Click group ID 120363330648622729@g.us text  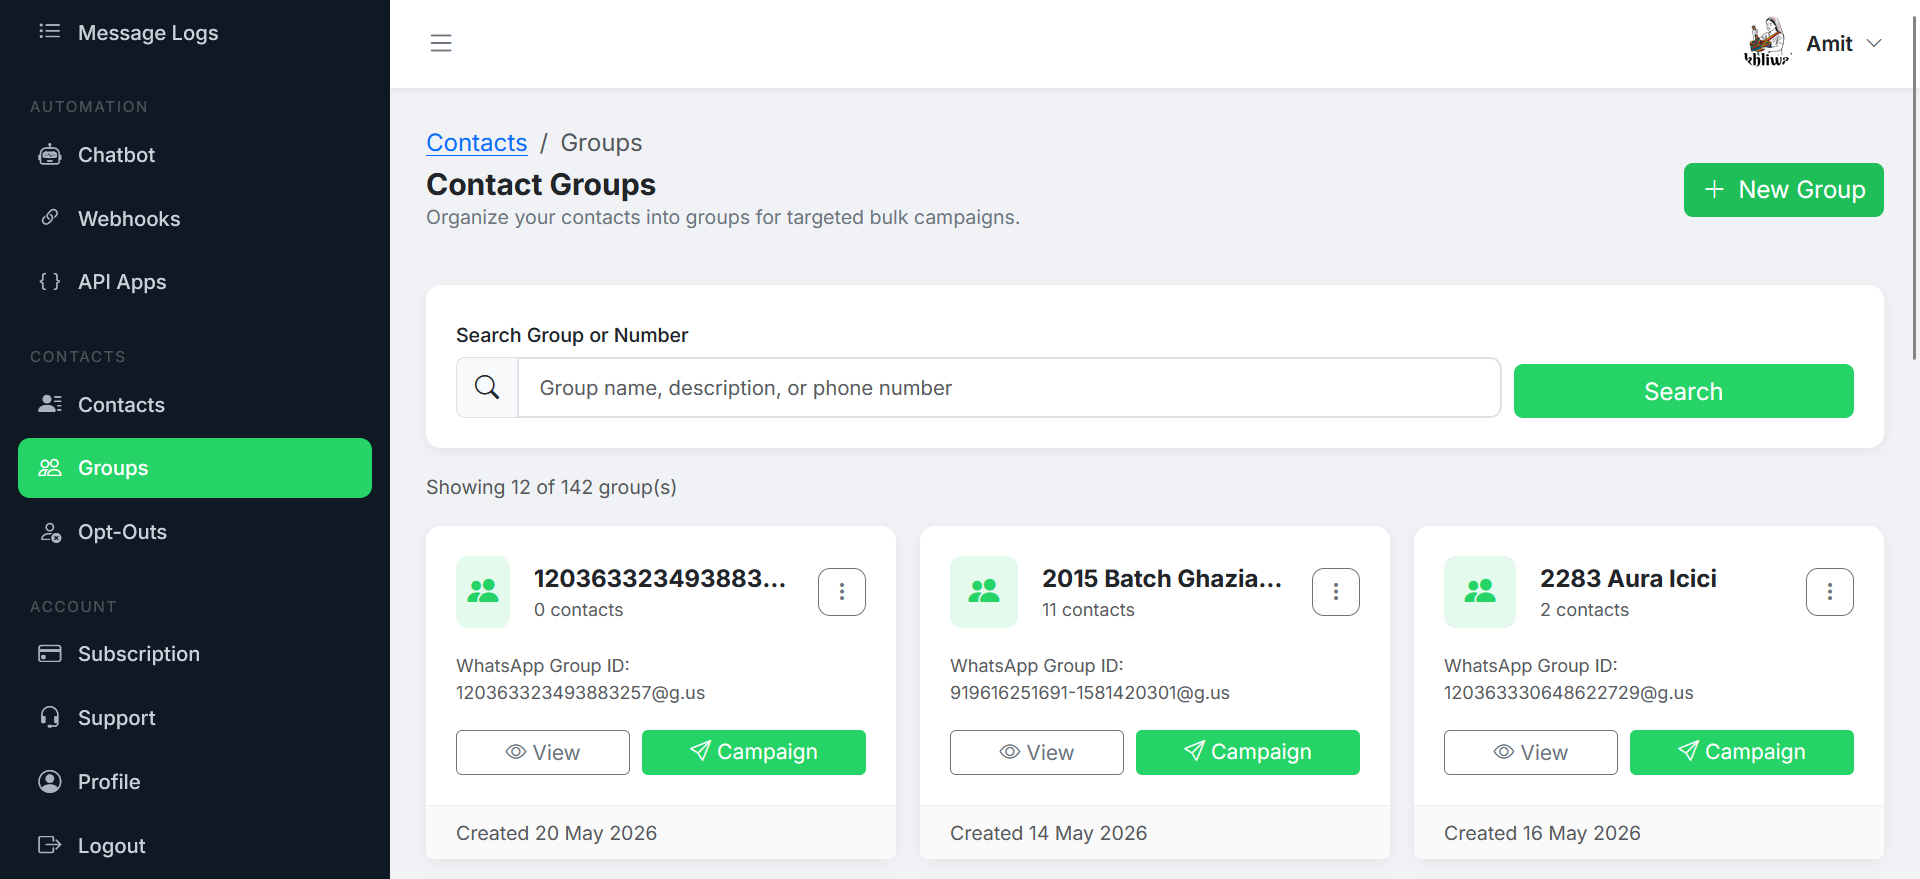[x=1569, y=693]
